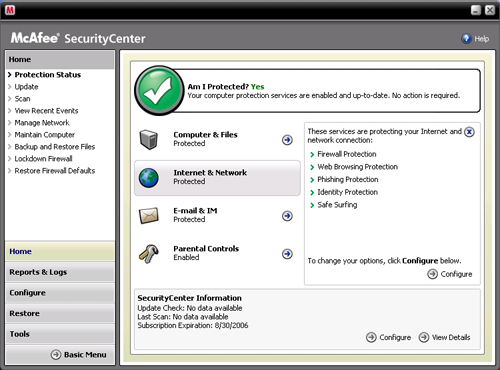Open the Restore menu in sidebar
The width and height of the screenshot is (500, 370).
60,313
